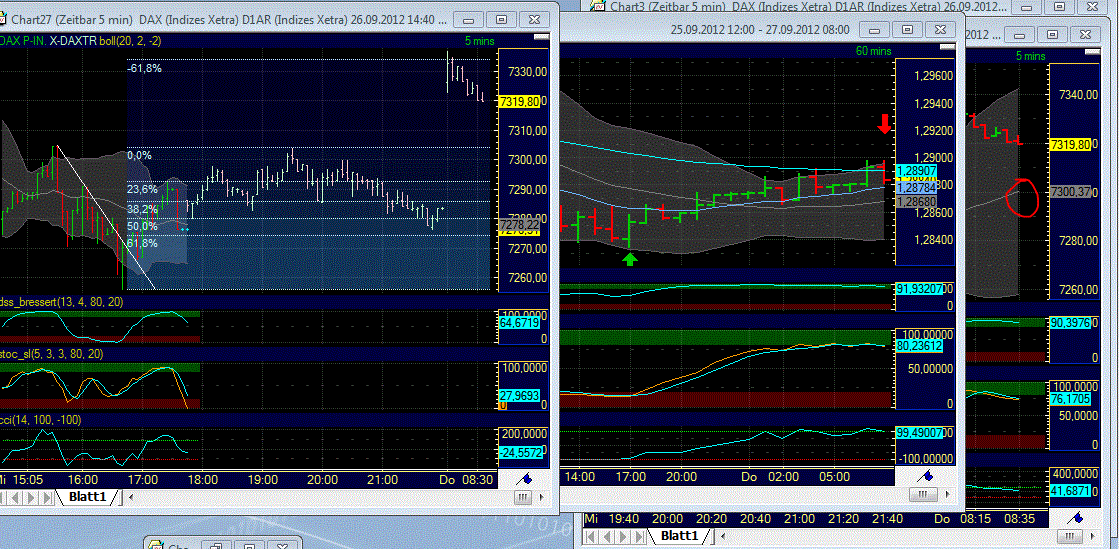
Task: Click the 76,1705 indicator value in right chart
Action: (x=1072, y=399)
